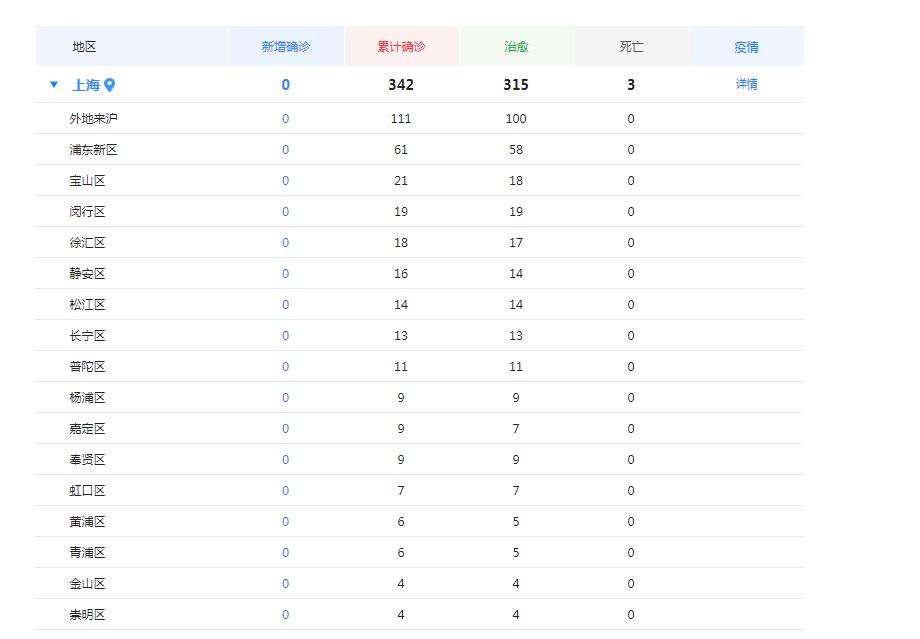The image size is (920, 639).
Task: Select the 累计确诊 column header
Action: coord(401,47)
